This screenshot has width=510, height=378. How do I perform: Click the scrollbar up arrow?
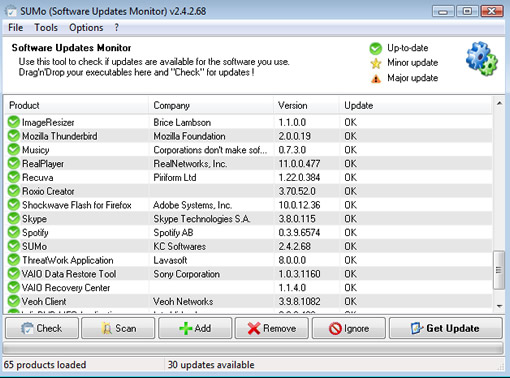[499, 103]
